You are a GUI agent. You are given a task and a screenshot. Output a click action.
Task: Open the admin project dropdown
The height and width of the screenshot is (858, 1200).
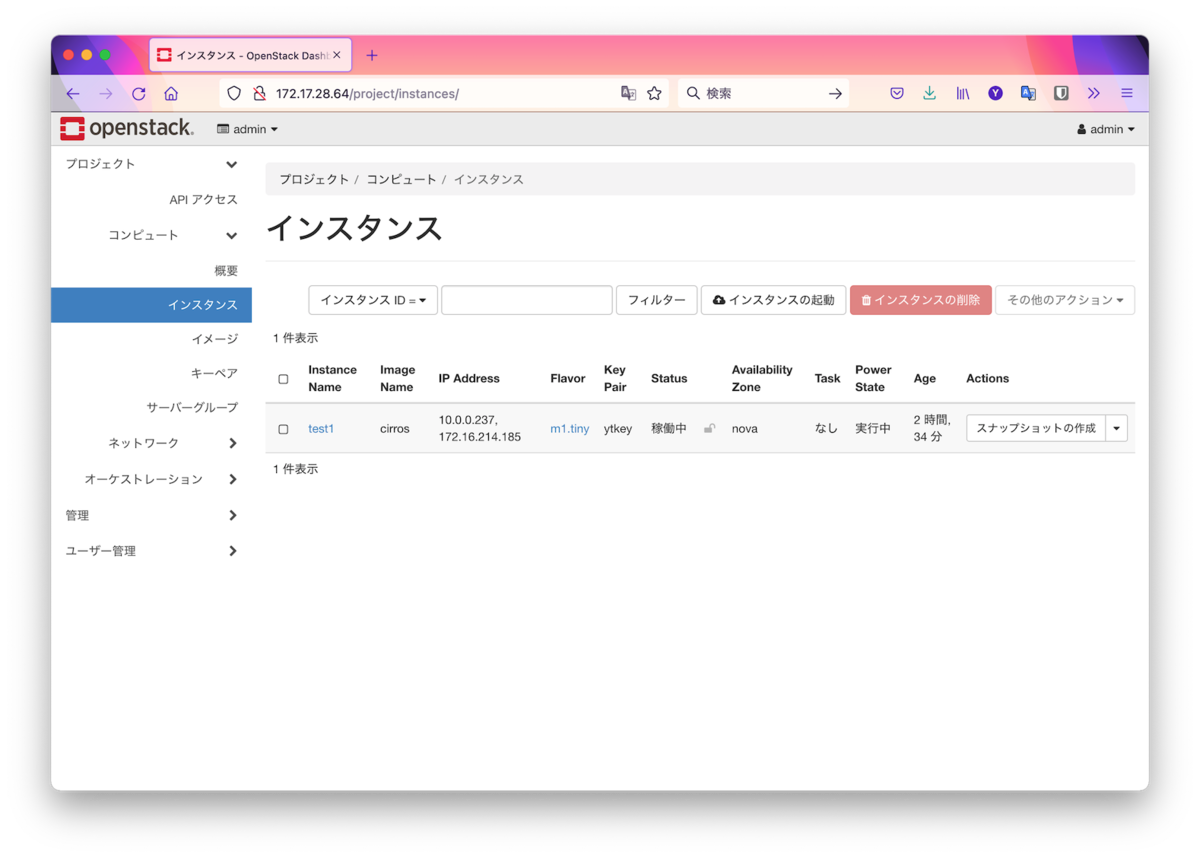pos(247,129)
